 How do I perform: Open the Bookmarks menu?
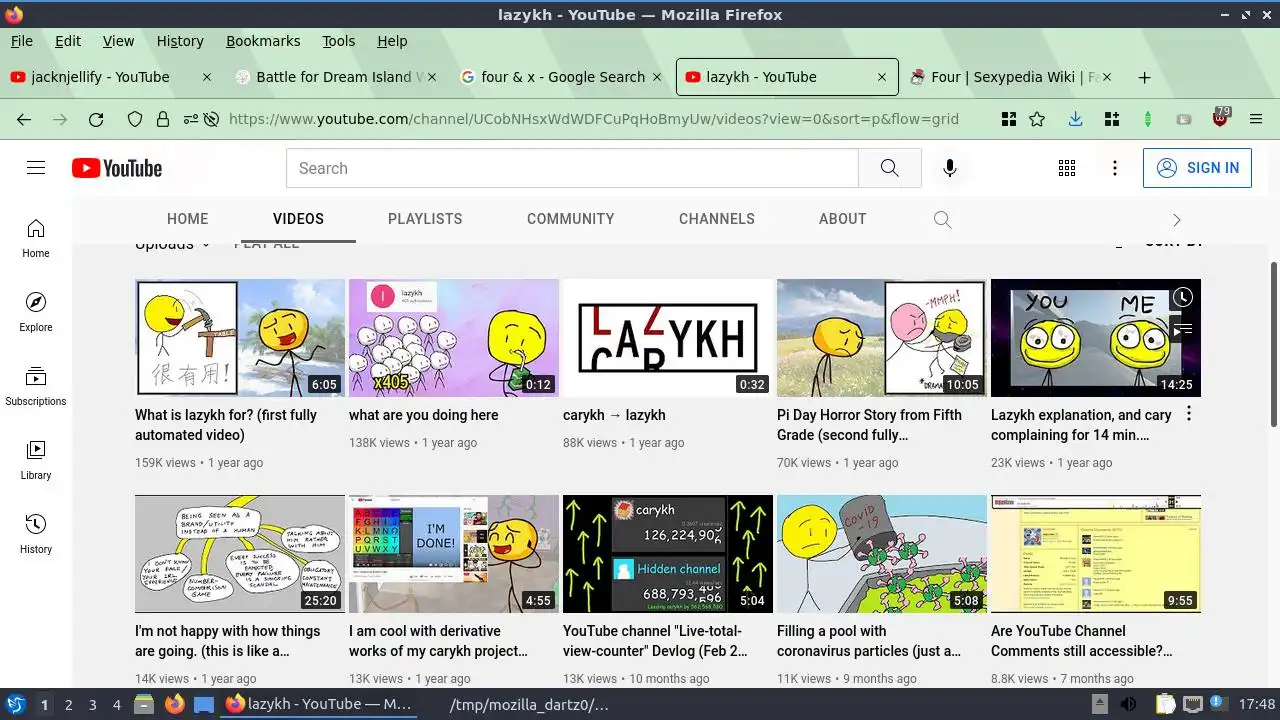pos(263,41)
